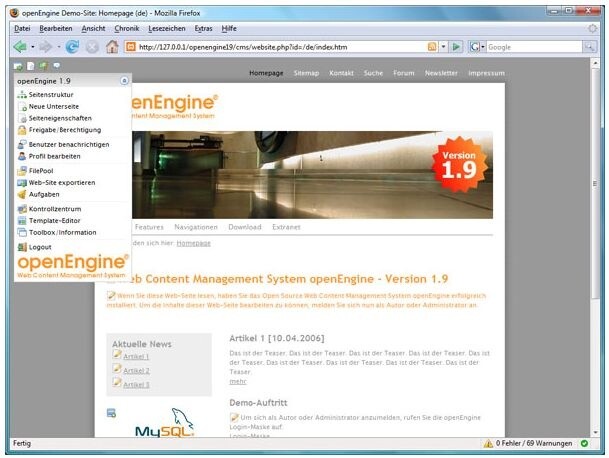Open Impressum in the top navigation

click(486, 73)
